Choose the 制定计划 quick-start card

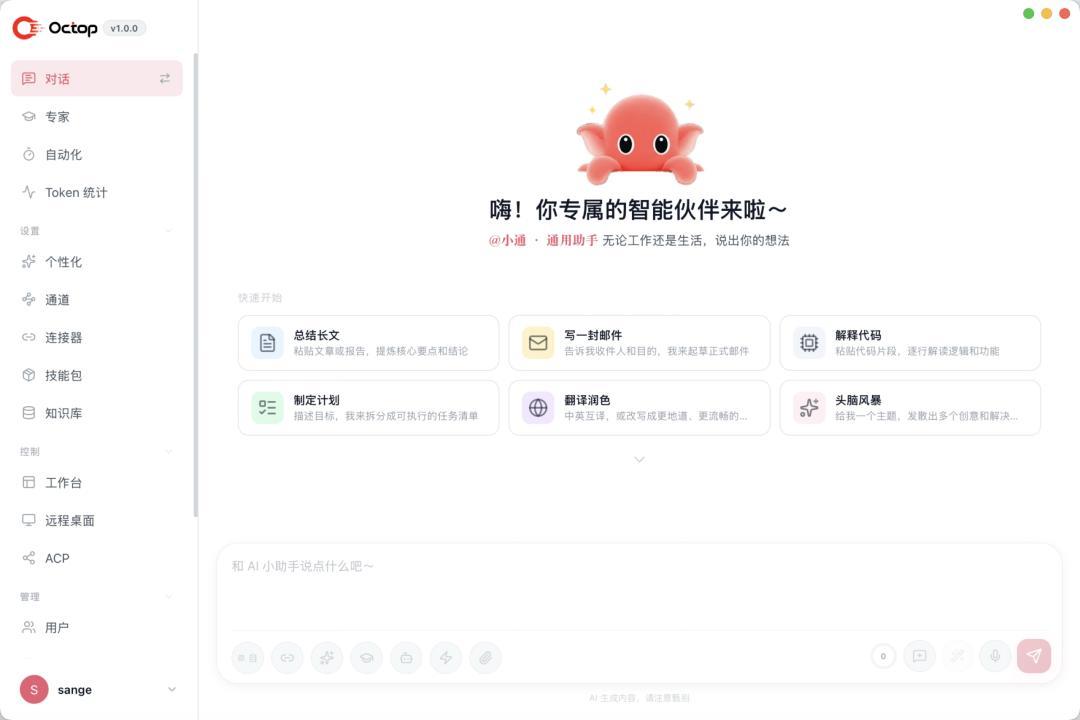(x=368, y=407)
